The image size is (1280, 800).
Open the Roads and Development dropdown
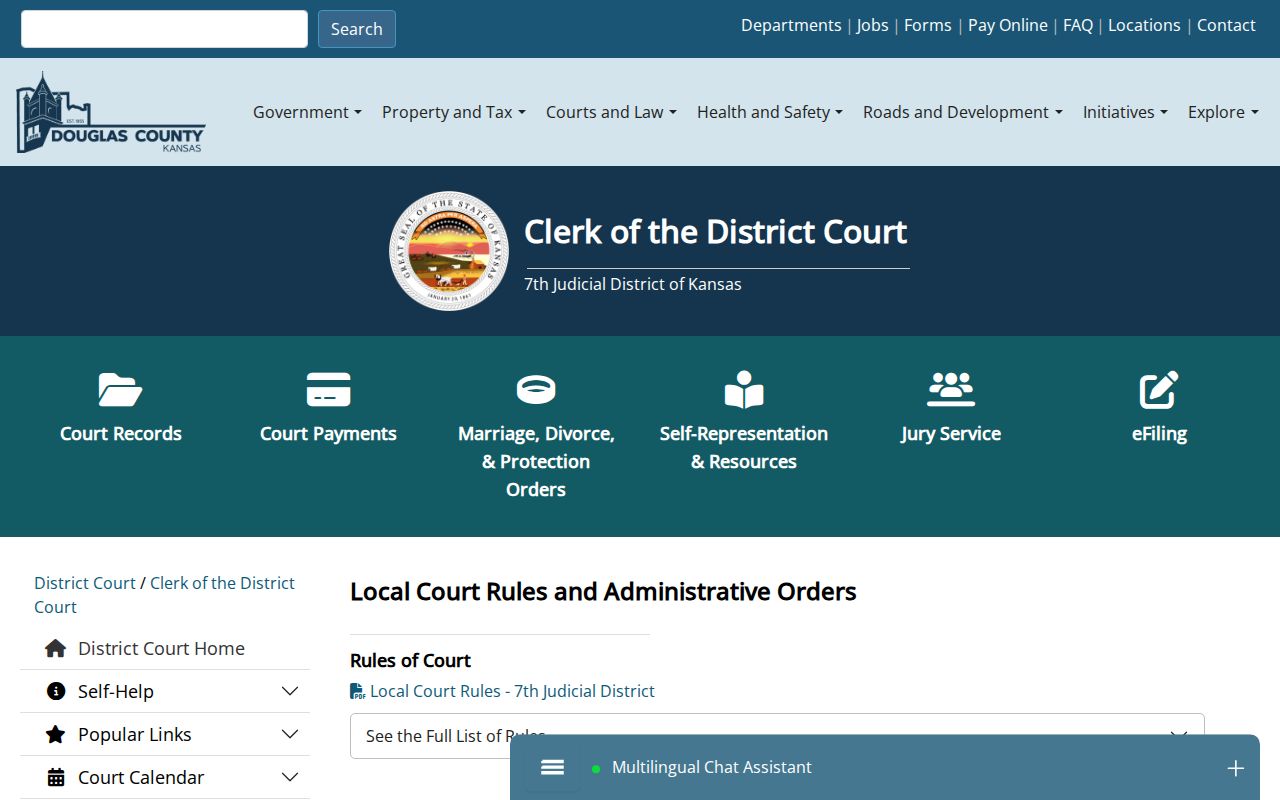(x=963, y=112)
